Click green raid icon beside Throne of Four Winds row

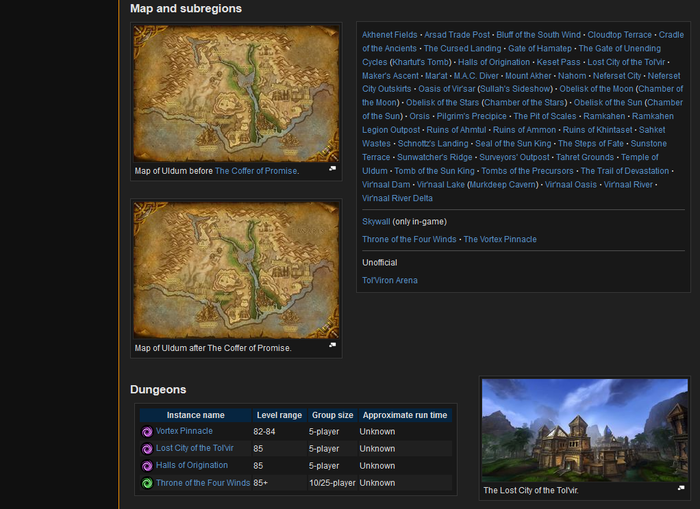(x=147, y=483)
